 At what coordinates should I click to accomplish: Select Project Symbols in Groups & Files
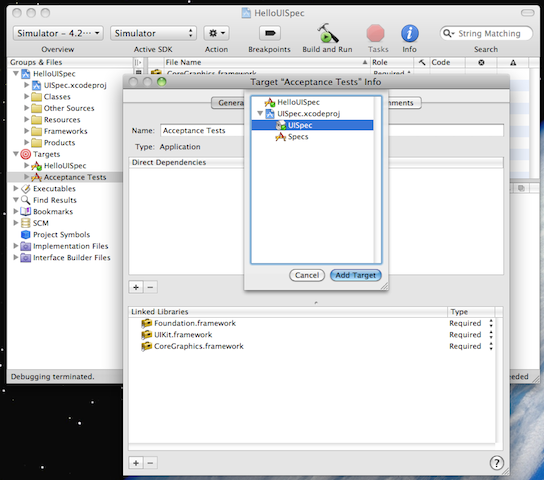pyautogui.click(x=61, y=235)
